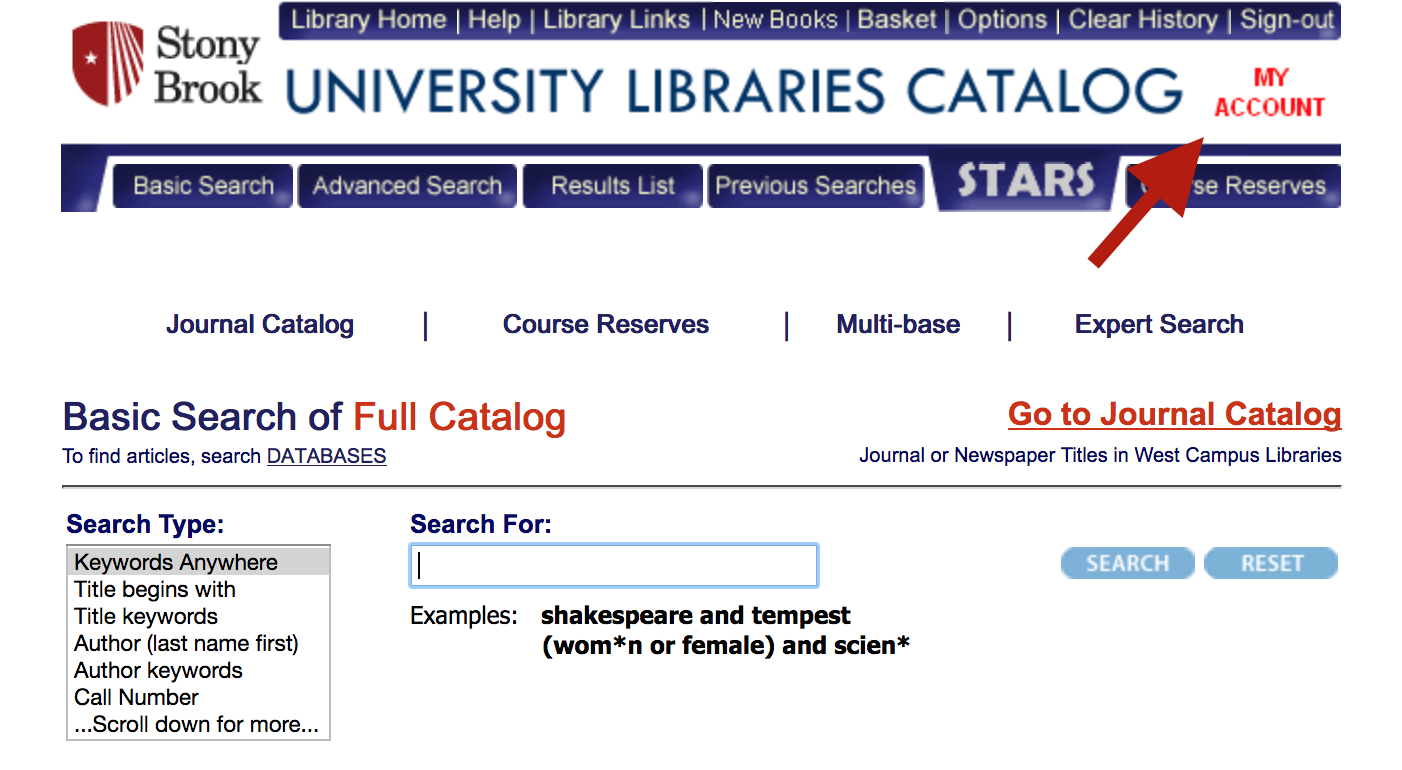Click the RESET button
1402x770 pixels.
tap(1271, 563)
